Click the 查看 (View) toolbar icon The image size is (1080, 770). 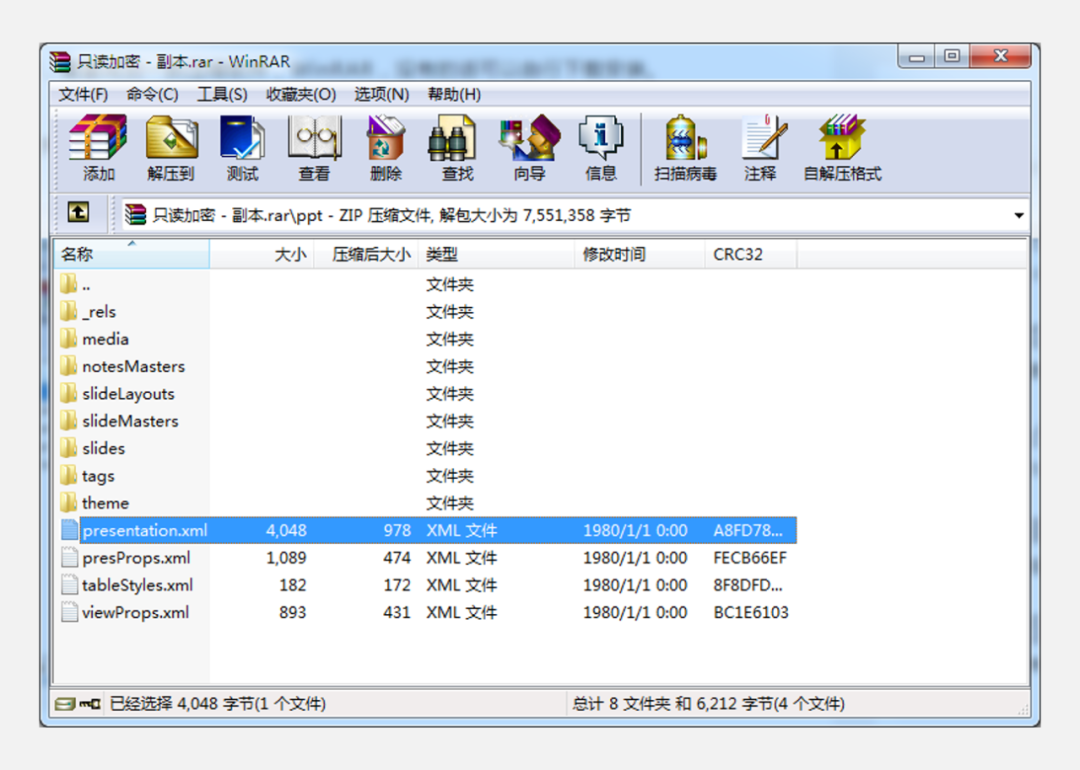click(x=315, y=138)
